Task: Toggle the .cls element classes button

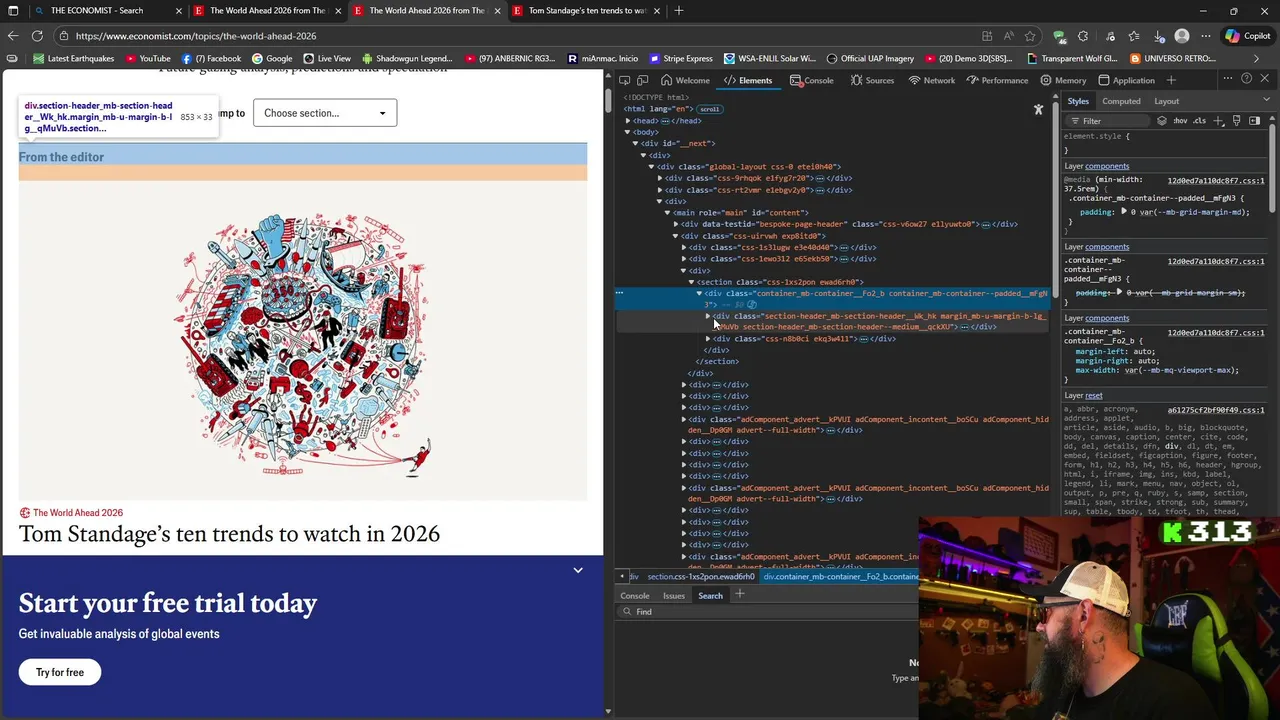Action: tap(1199, 121)
